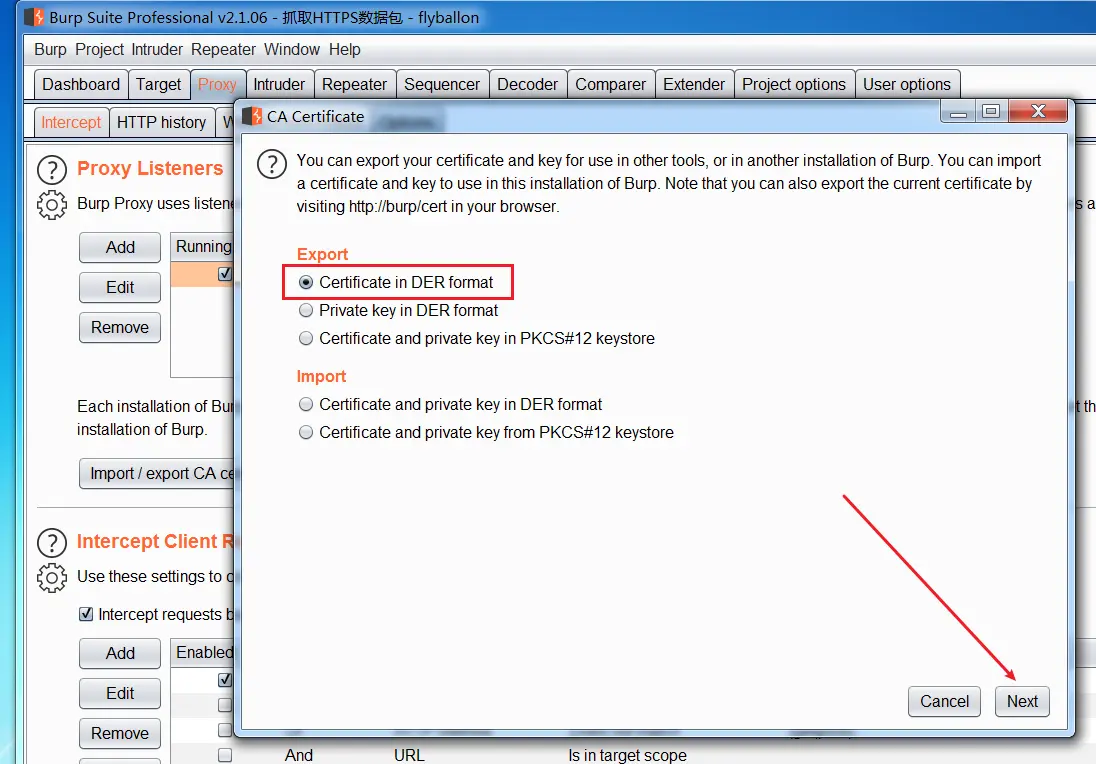This screenshot has width=1096, height=764.
Task: Click 'Proxy Listeners' section heading
Action: (x=150, y=168)
